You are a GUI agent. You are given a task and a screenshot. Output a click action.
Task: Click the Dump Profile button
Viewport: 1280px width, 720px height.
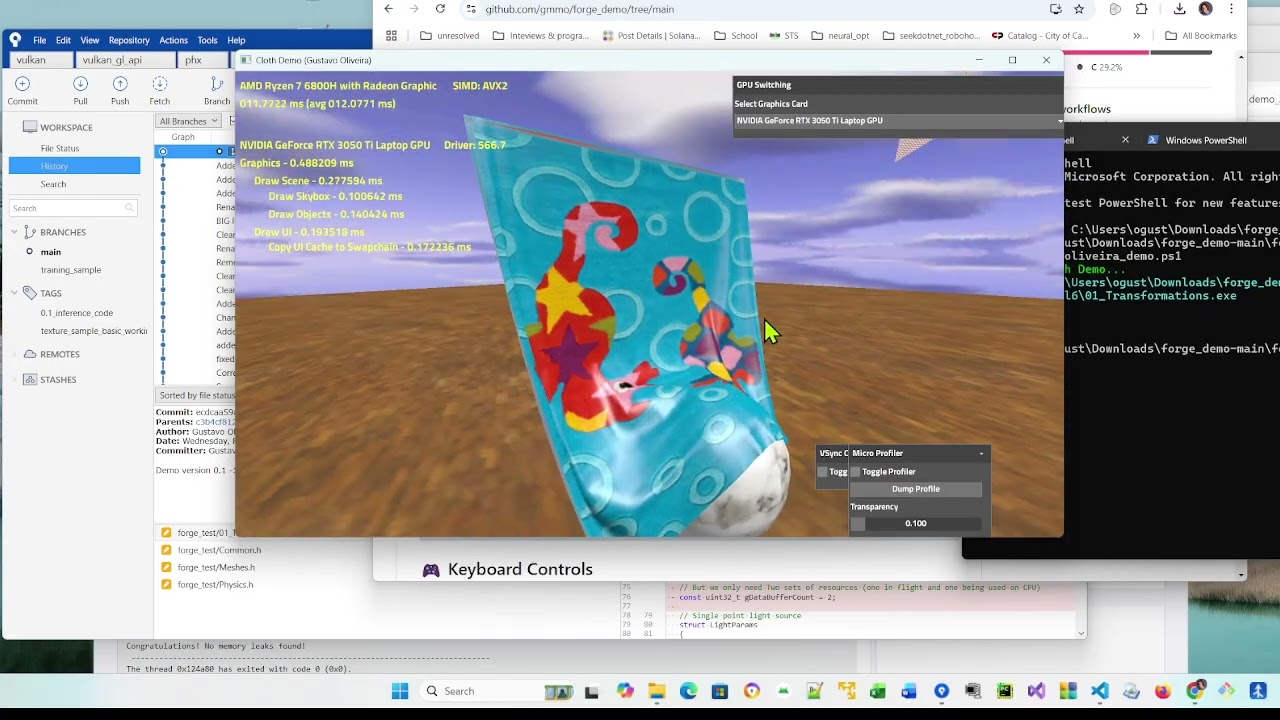[915, 489]
